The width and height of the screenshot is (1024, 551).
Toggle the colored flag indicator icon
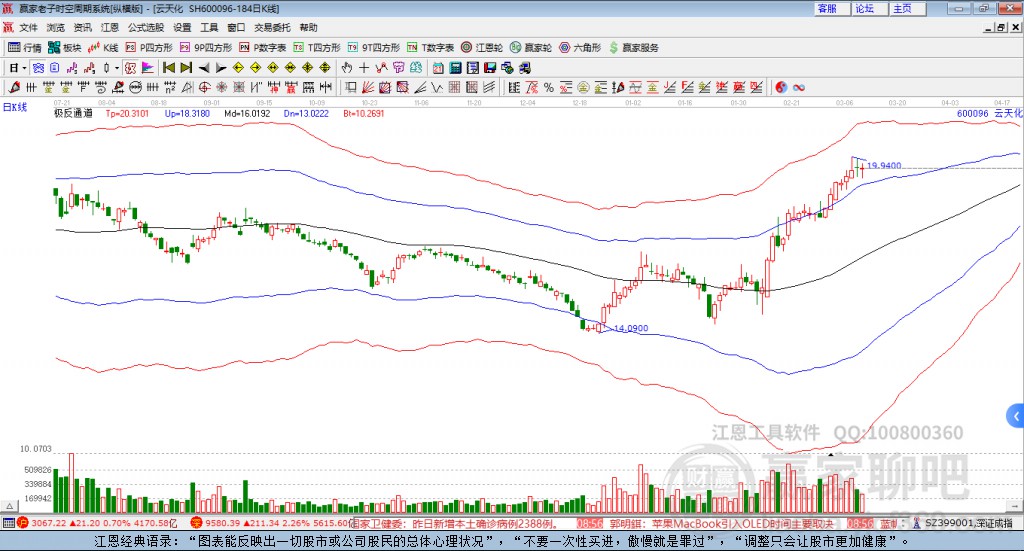pyautogui.click(x=148, y=68)
